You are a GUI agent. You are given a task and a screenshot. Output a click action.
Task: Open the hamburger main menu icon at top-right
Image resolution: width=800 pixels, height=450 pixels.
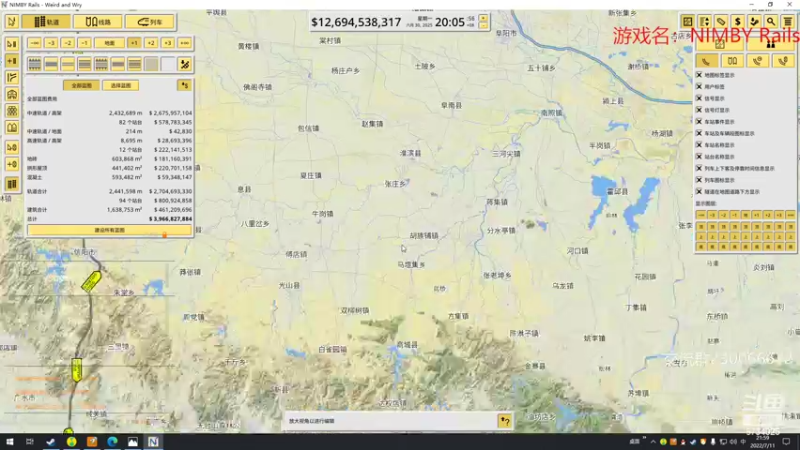(788, 21)
